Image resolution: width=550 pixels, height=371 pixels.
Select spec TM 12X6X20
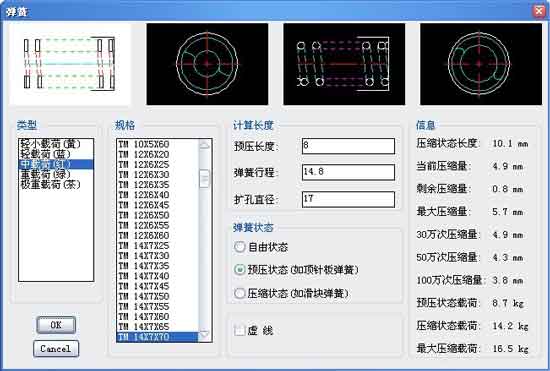157,154
